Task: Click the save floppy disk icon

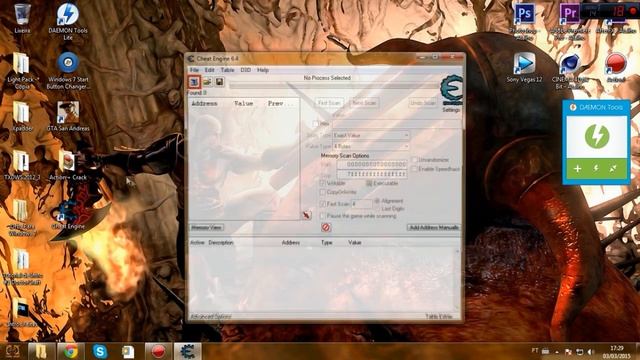Action: click(x=220, y=82)
